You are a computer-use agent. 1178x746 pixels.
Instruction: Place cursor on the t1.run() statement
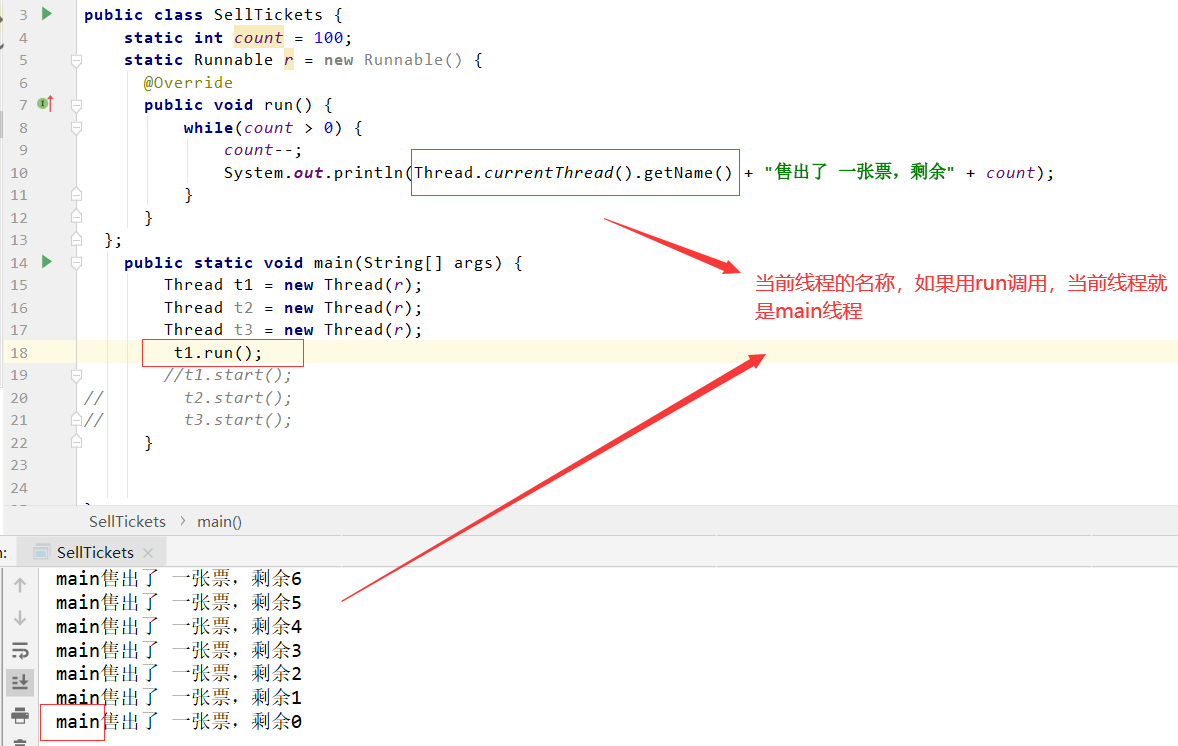pyautogui.click(x=215, y=352)
